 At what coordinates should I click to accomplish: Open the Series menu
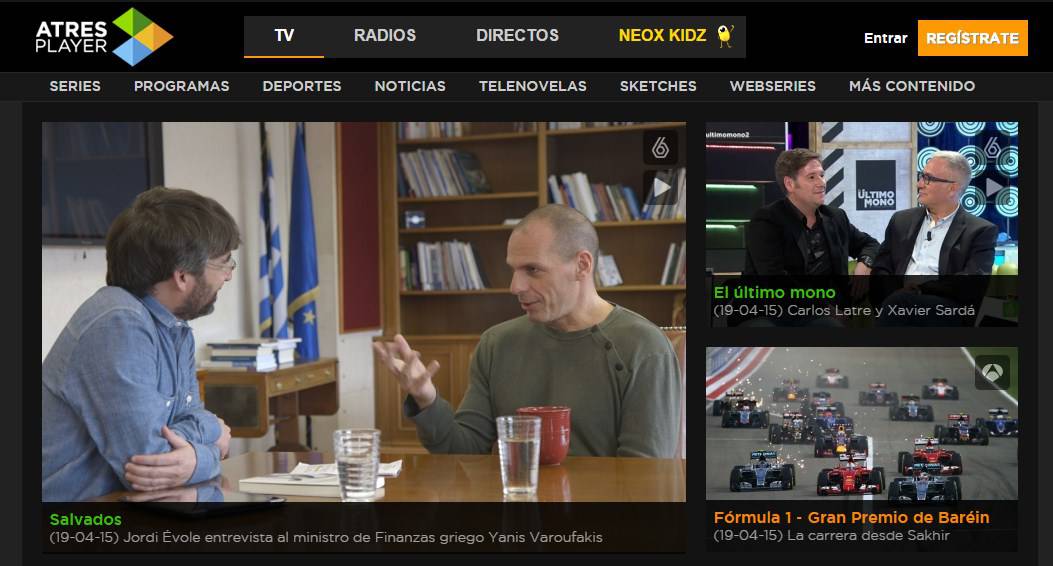click(x=75, y=86)
